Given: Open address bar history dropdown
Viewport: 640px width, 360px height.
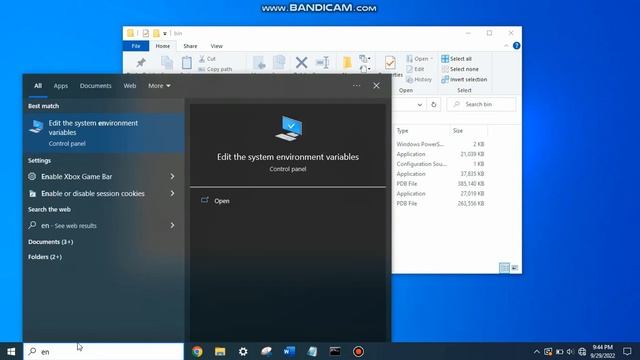Looking at the screenshot, I should coord(420,105).
